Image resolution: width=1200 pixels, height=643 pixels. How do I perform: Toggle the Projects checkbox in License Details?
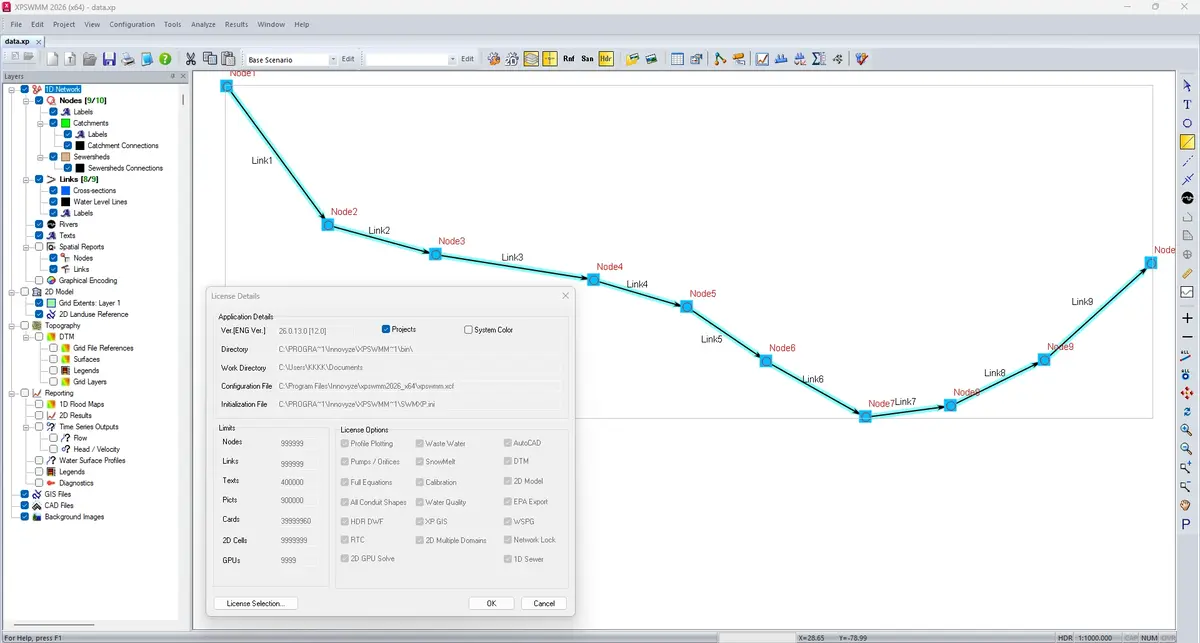[x=386, y=329]
